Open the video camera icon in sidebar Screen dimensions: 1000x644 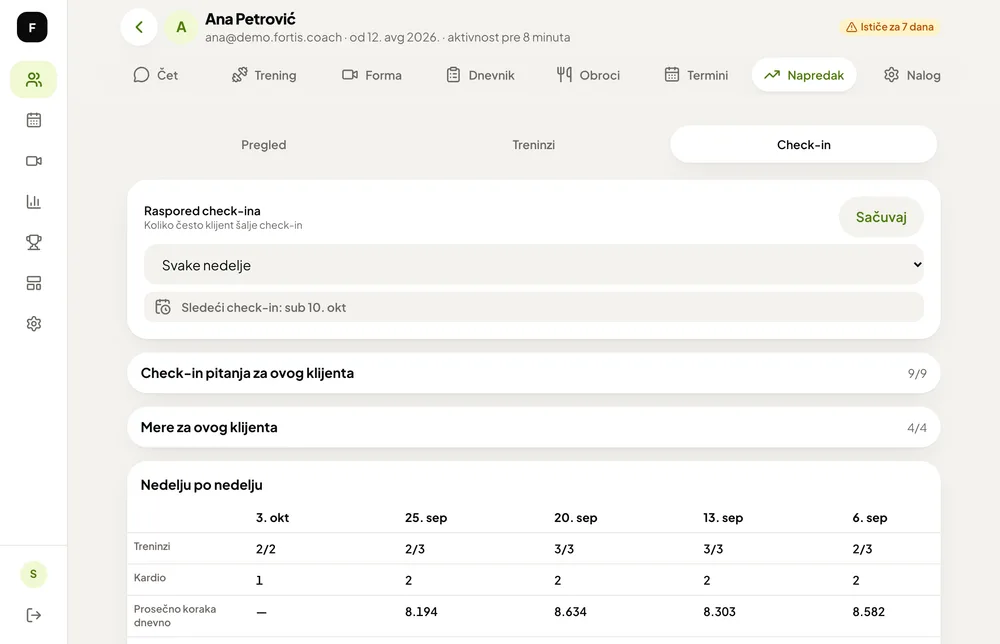point(33,161)
